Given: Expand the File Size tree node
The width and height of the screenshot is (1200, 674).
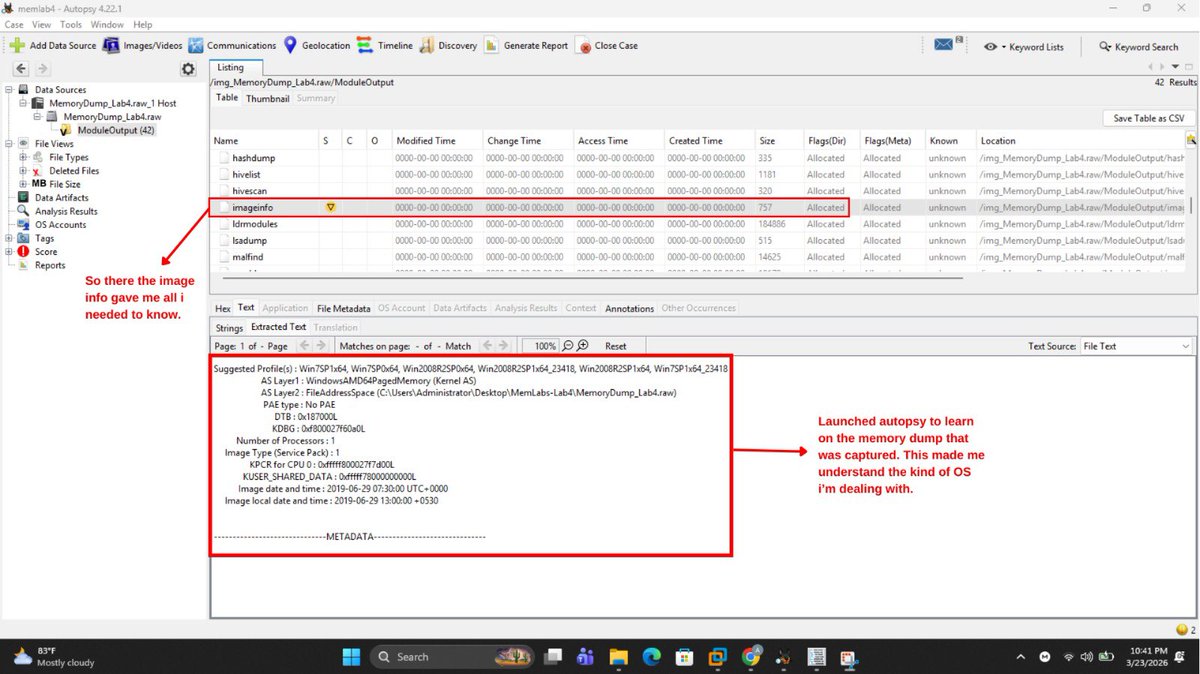Looking at the screenshot, I should [x=24, y=184].
